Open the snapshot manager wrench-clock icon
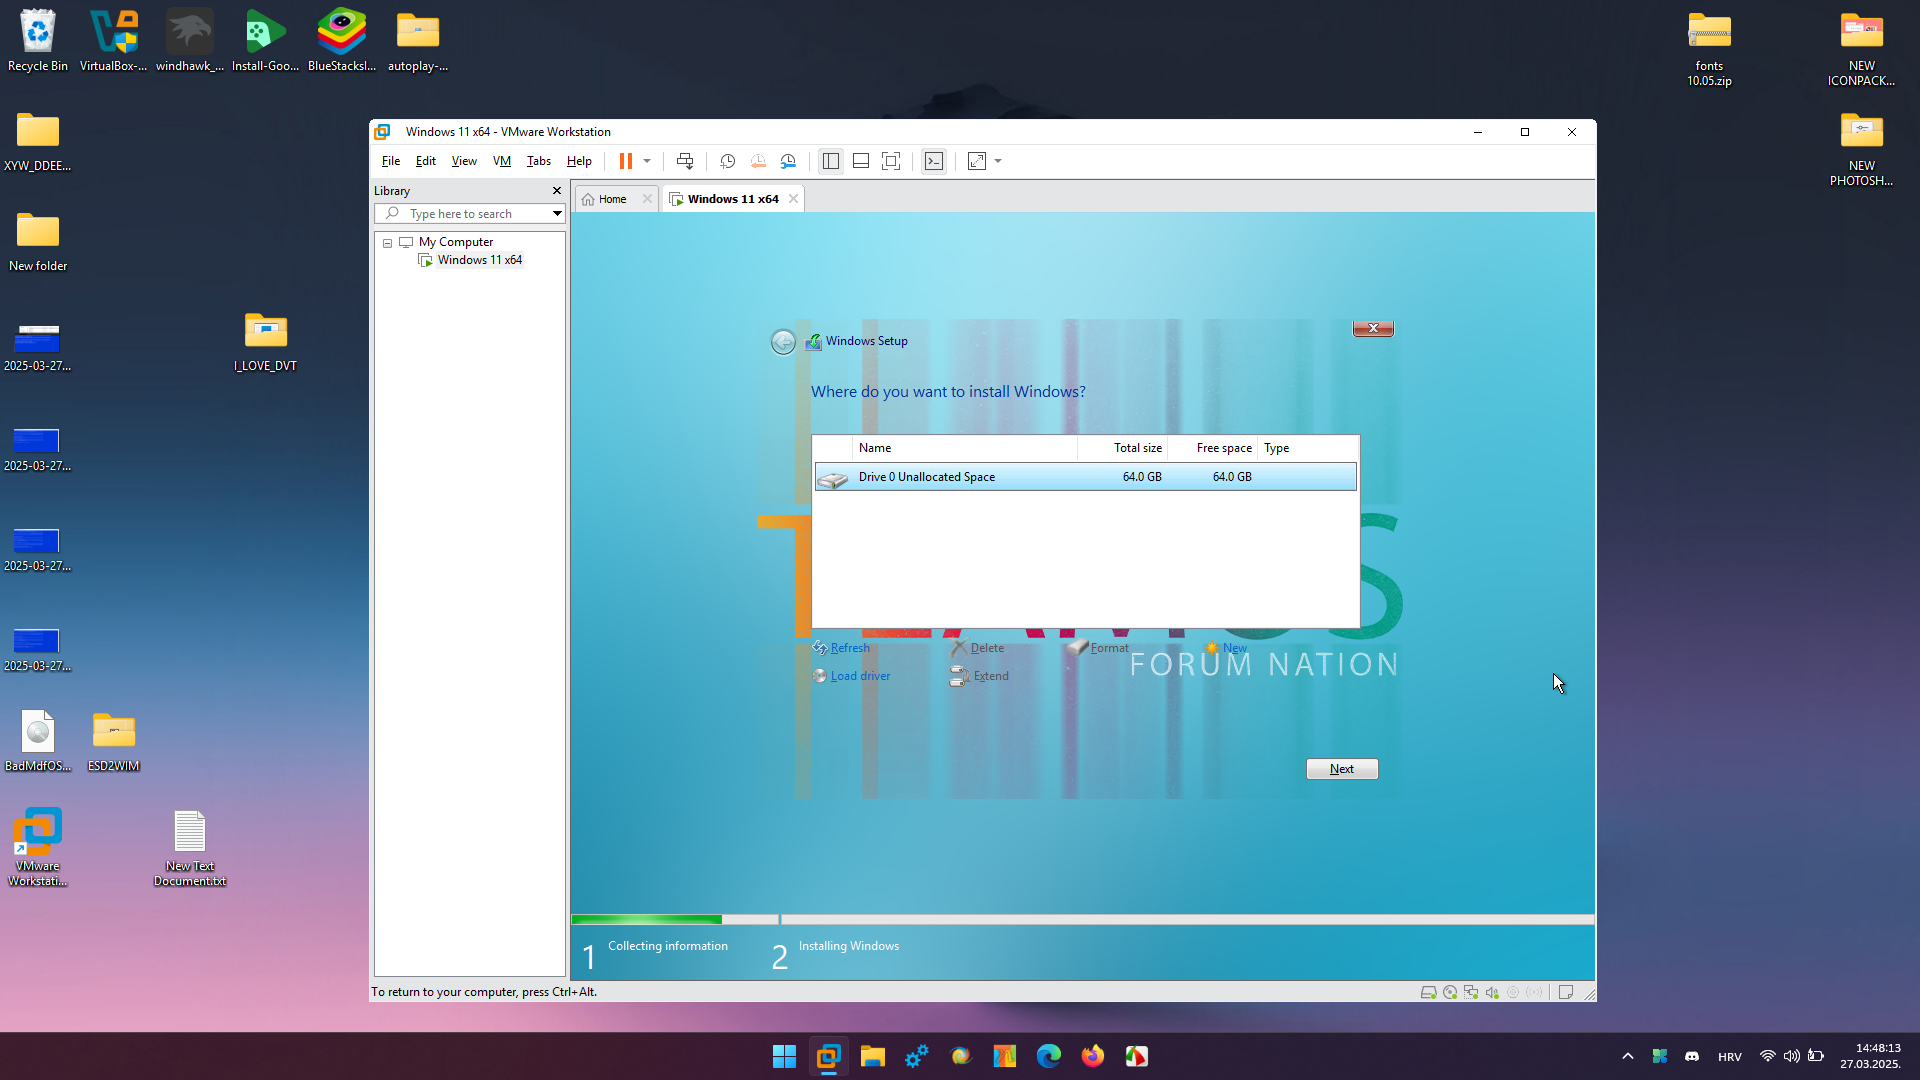The width and height of the screenshot is (1920, 1080). (x=789, y=161)
